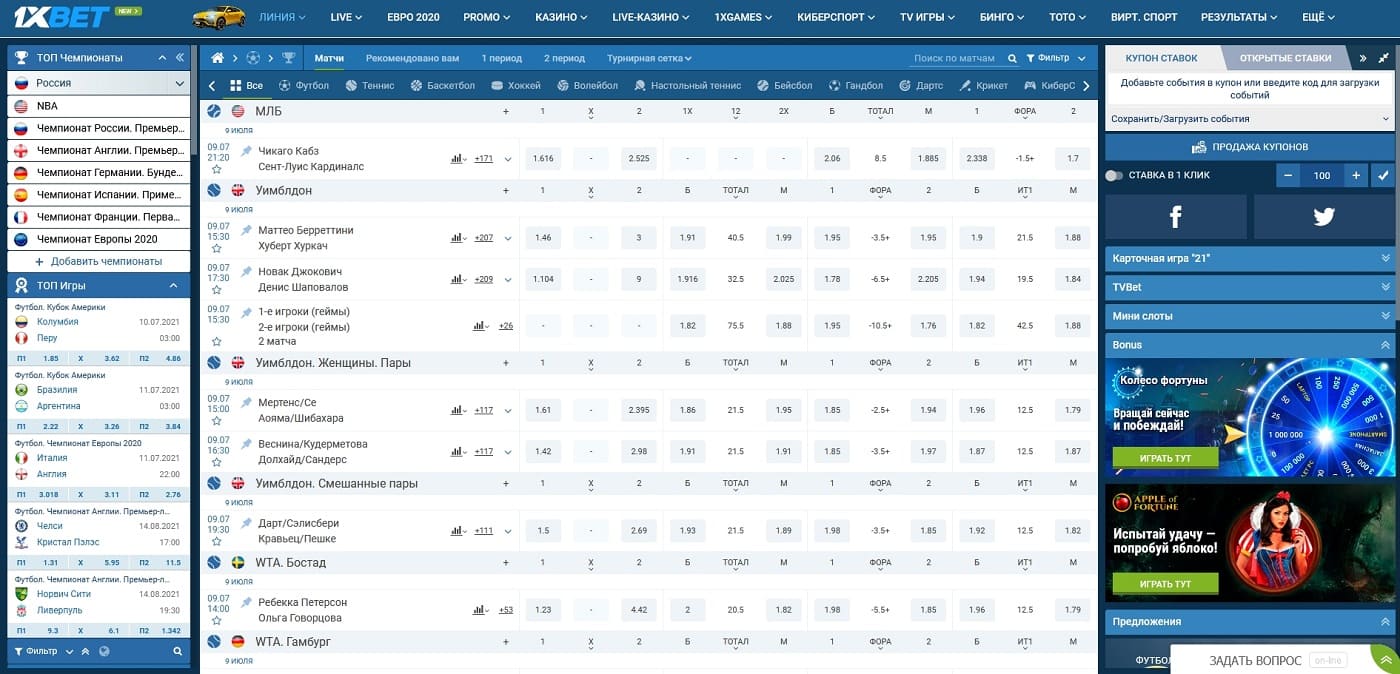1400x674 pixels.
Task: Select odds 1.616 for Чикаго Кабз
Action: [x=543, y=158]
